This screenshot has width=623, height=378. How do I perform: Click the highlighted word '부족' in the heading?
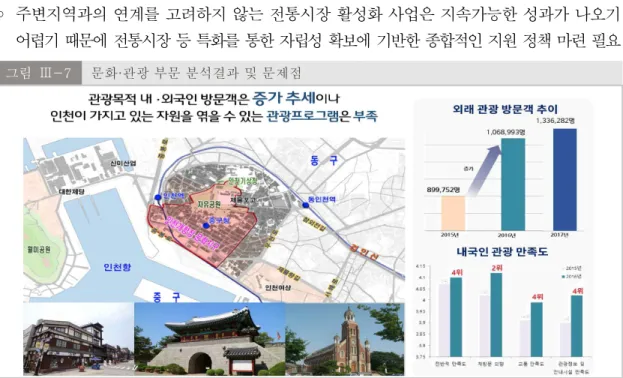pyautogui.click(x=365, y=116)
